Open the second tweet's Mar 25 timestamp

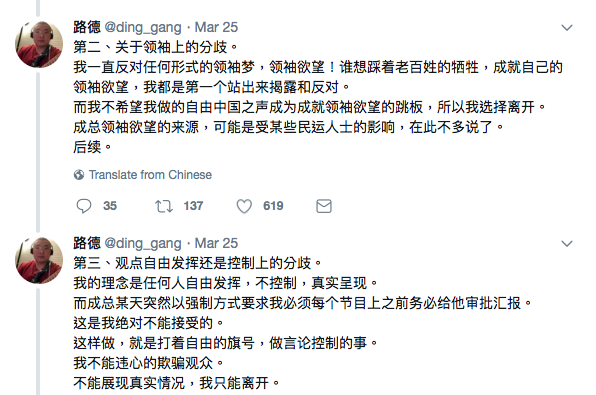(x=216, y=243)
